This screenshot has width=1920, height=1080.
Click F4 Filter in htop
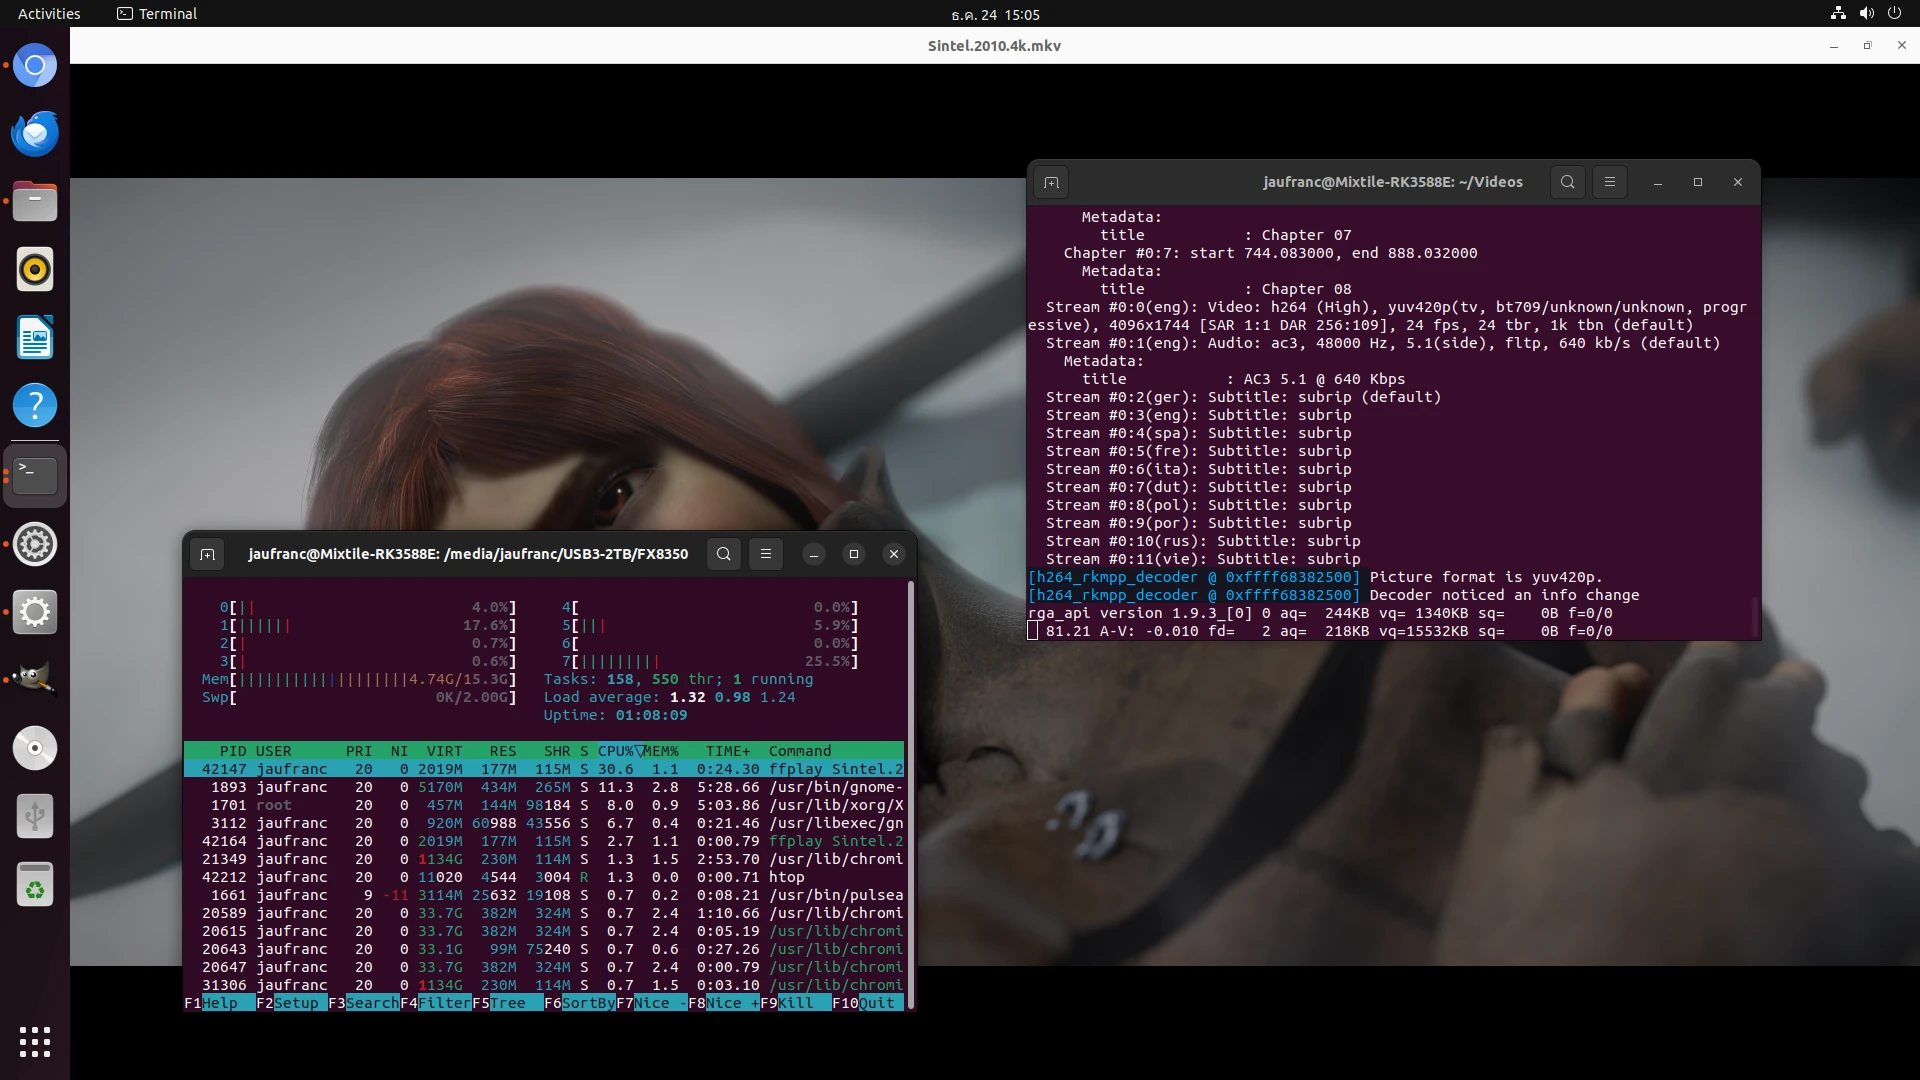pos(435,1003)
